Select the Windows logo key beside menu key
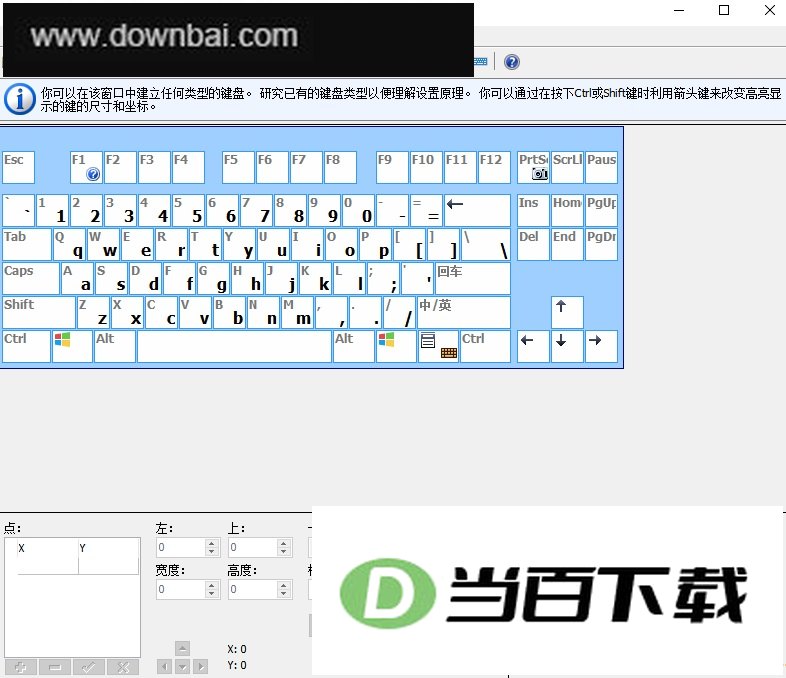 (396, 346)
